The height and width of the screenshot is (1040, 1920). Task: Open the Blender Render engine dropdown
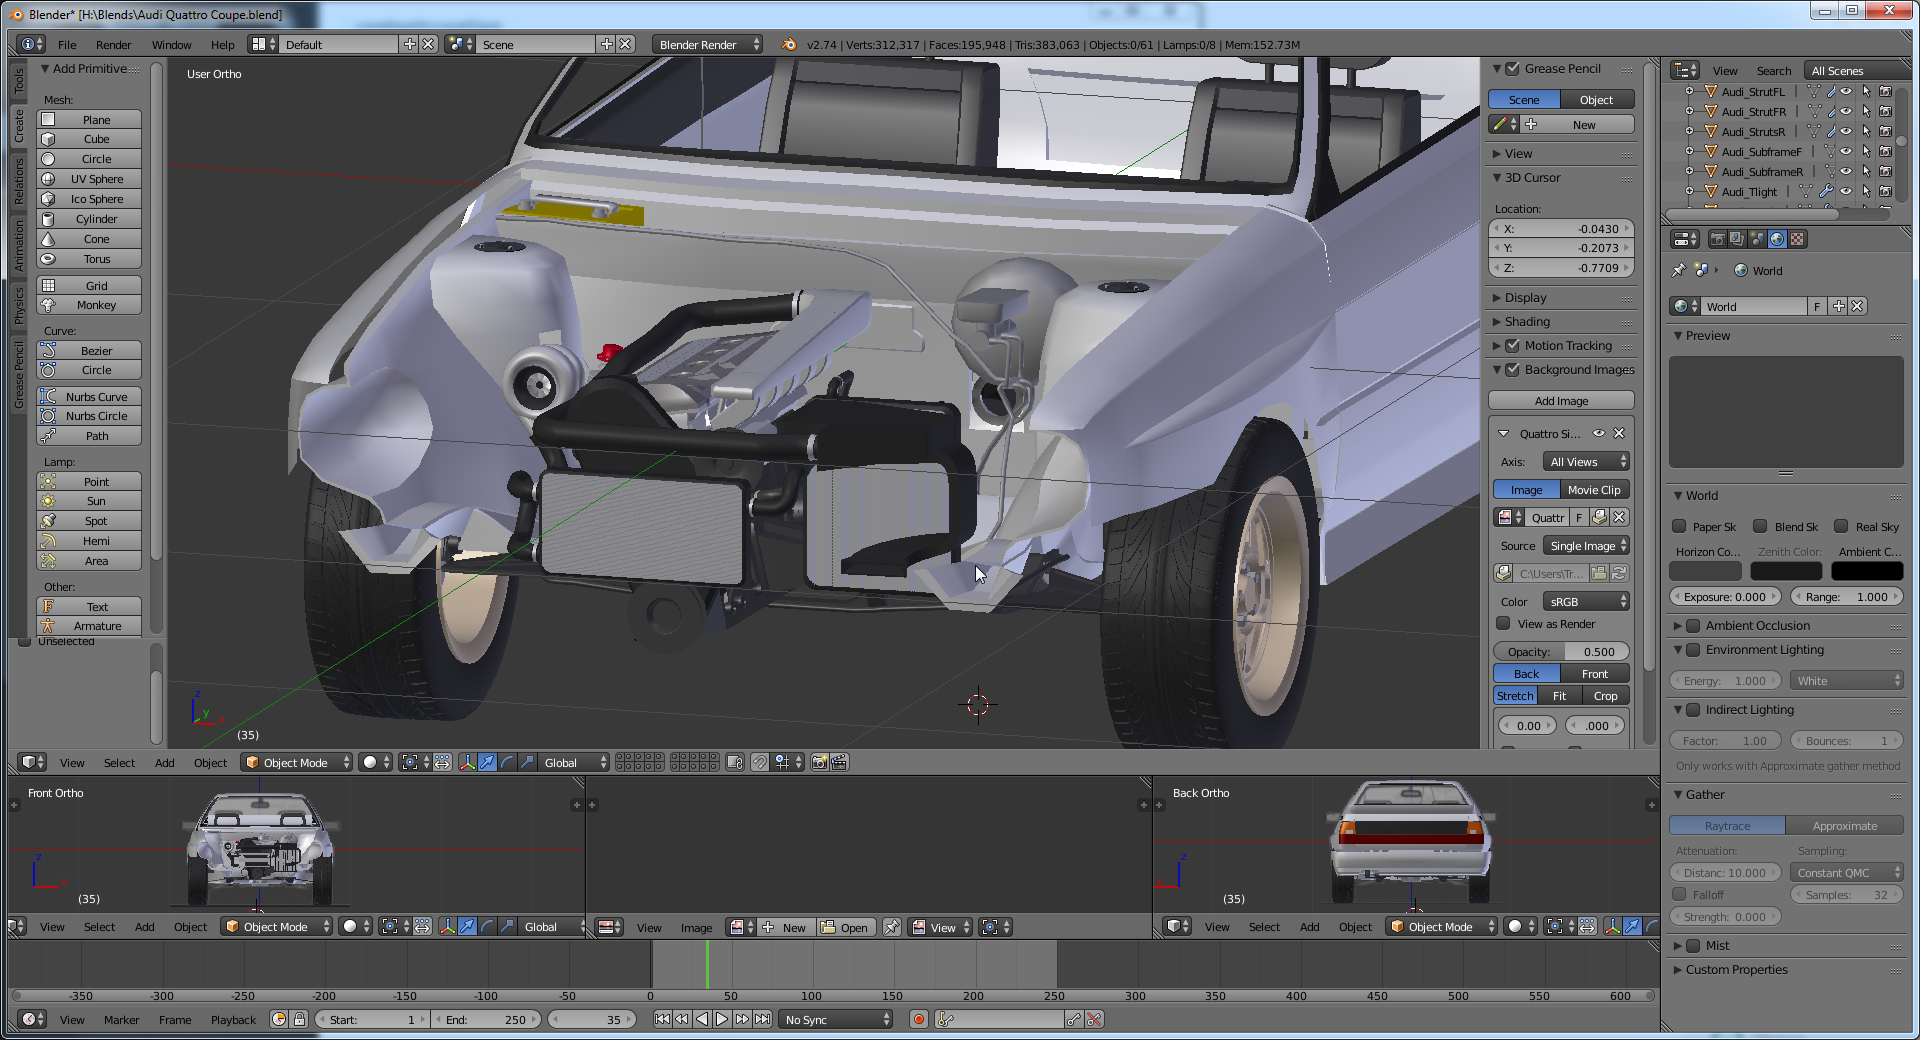tap(707, 45)
